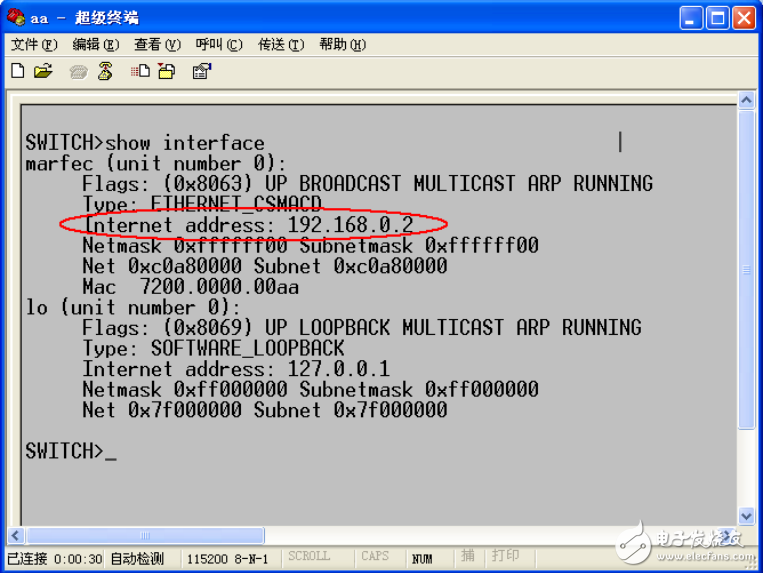Click the Disconnect phone icon
This screenshot has height=573, width=763.
point(105,71)
